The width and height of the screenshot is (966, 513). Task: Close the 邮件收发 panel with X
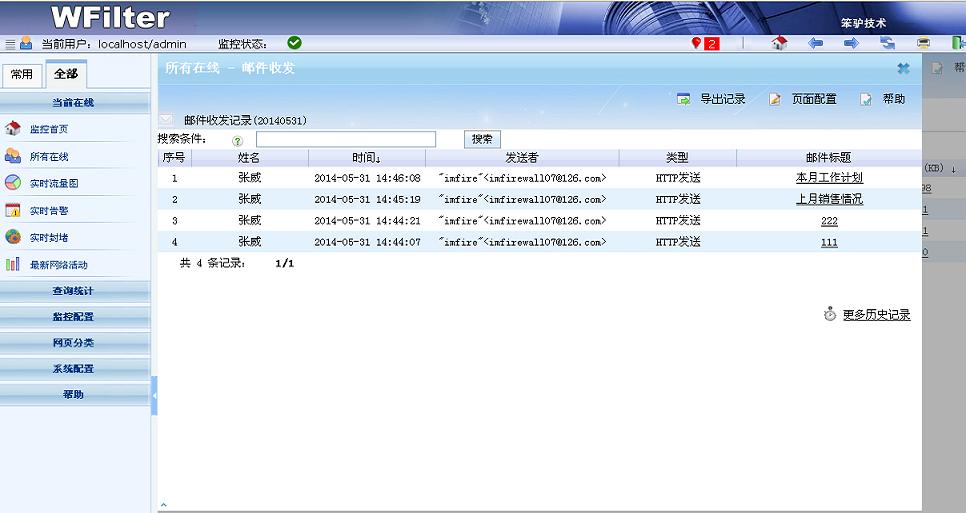click(903, 68)
